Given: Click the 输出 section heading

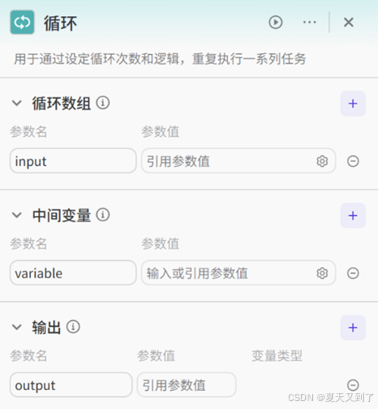Looking at the screenshot, I should tap(46, 327).
